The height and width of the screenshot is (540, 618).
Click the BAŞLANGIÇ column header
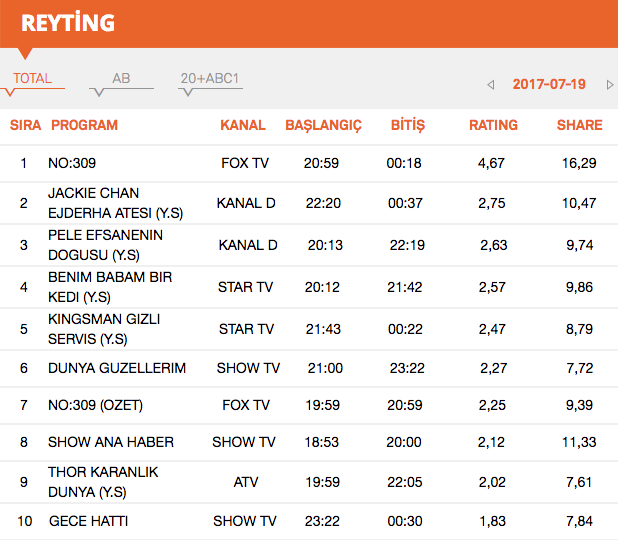[323, 125]
